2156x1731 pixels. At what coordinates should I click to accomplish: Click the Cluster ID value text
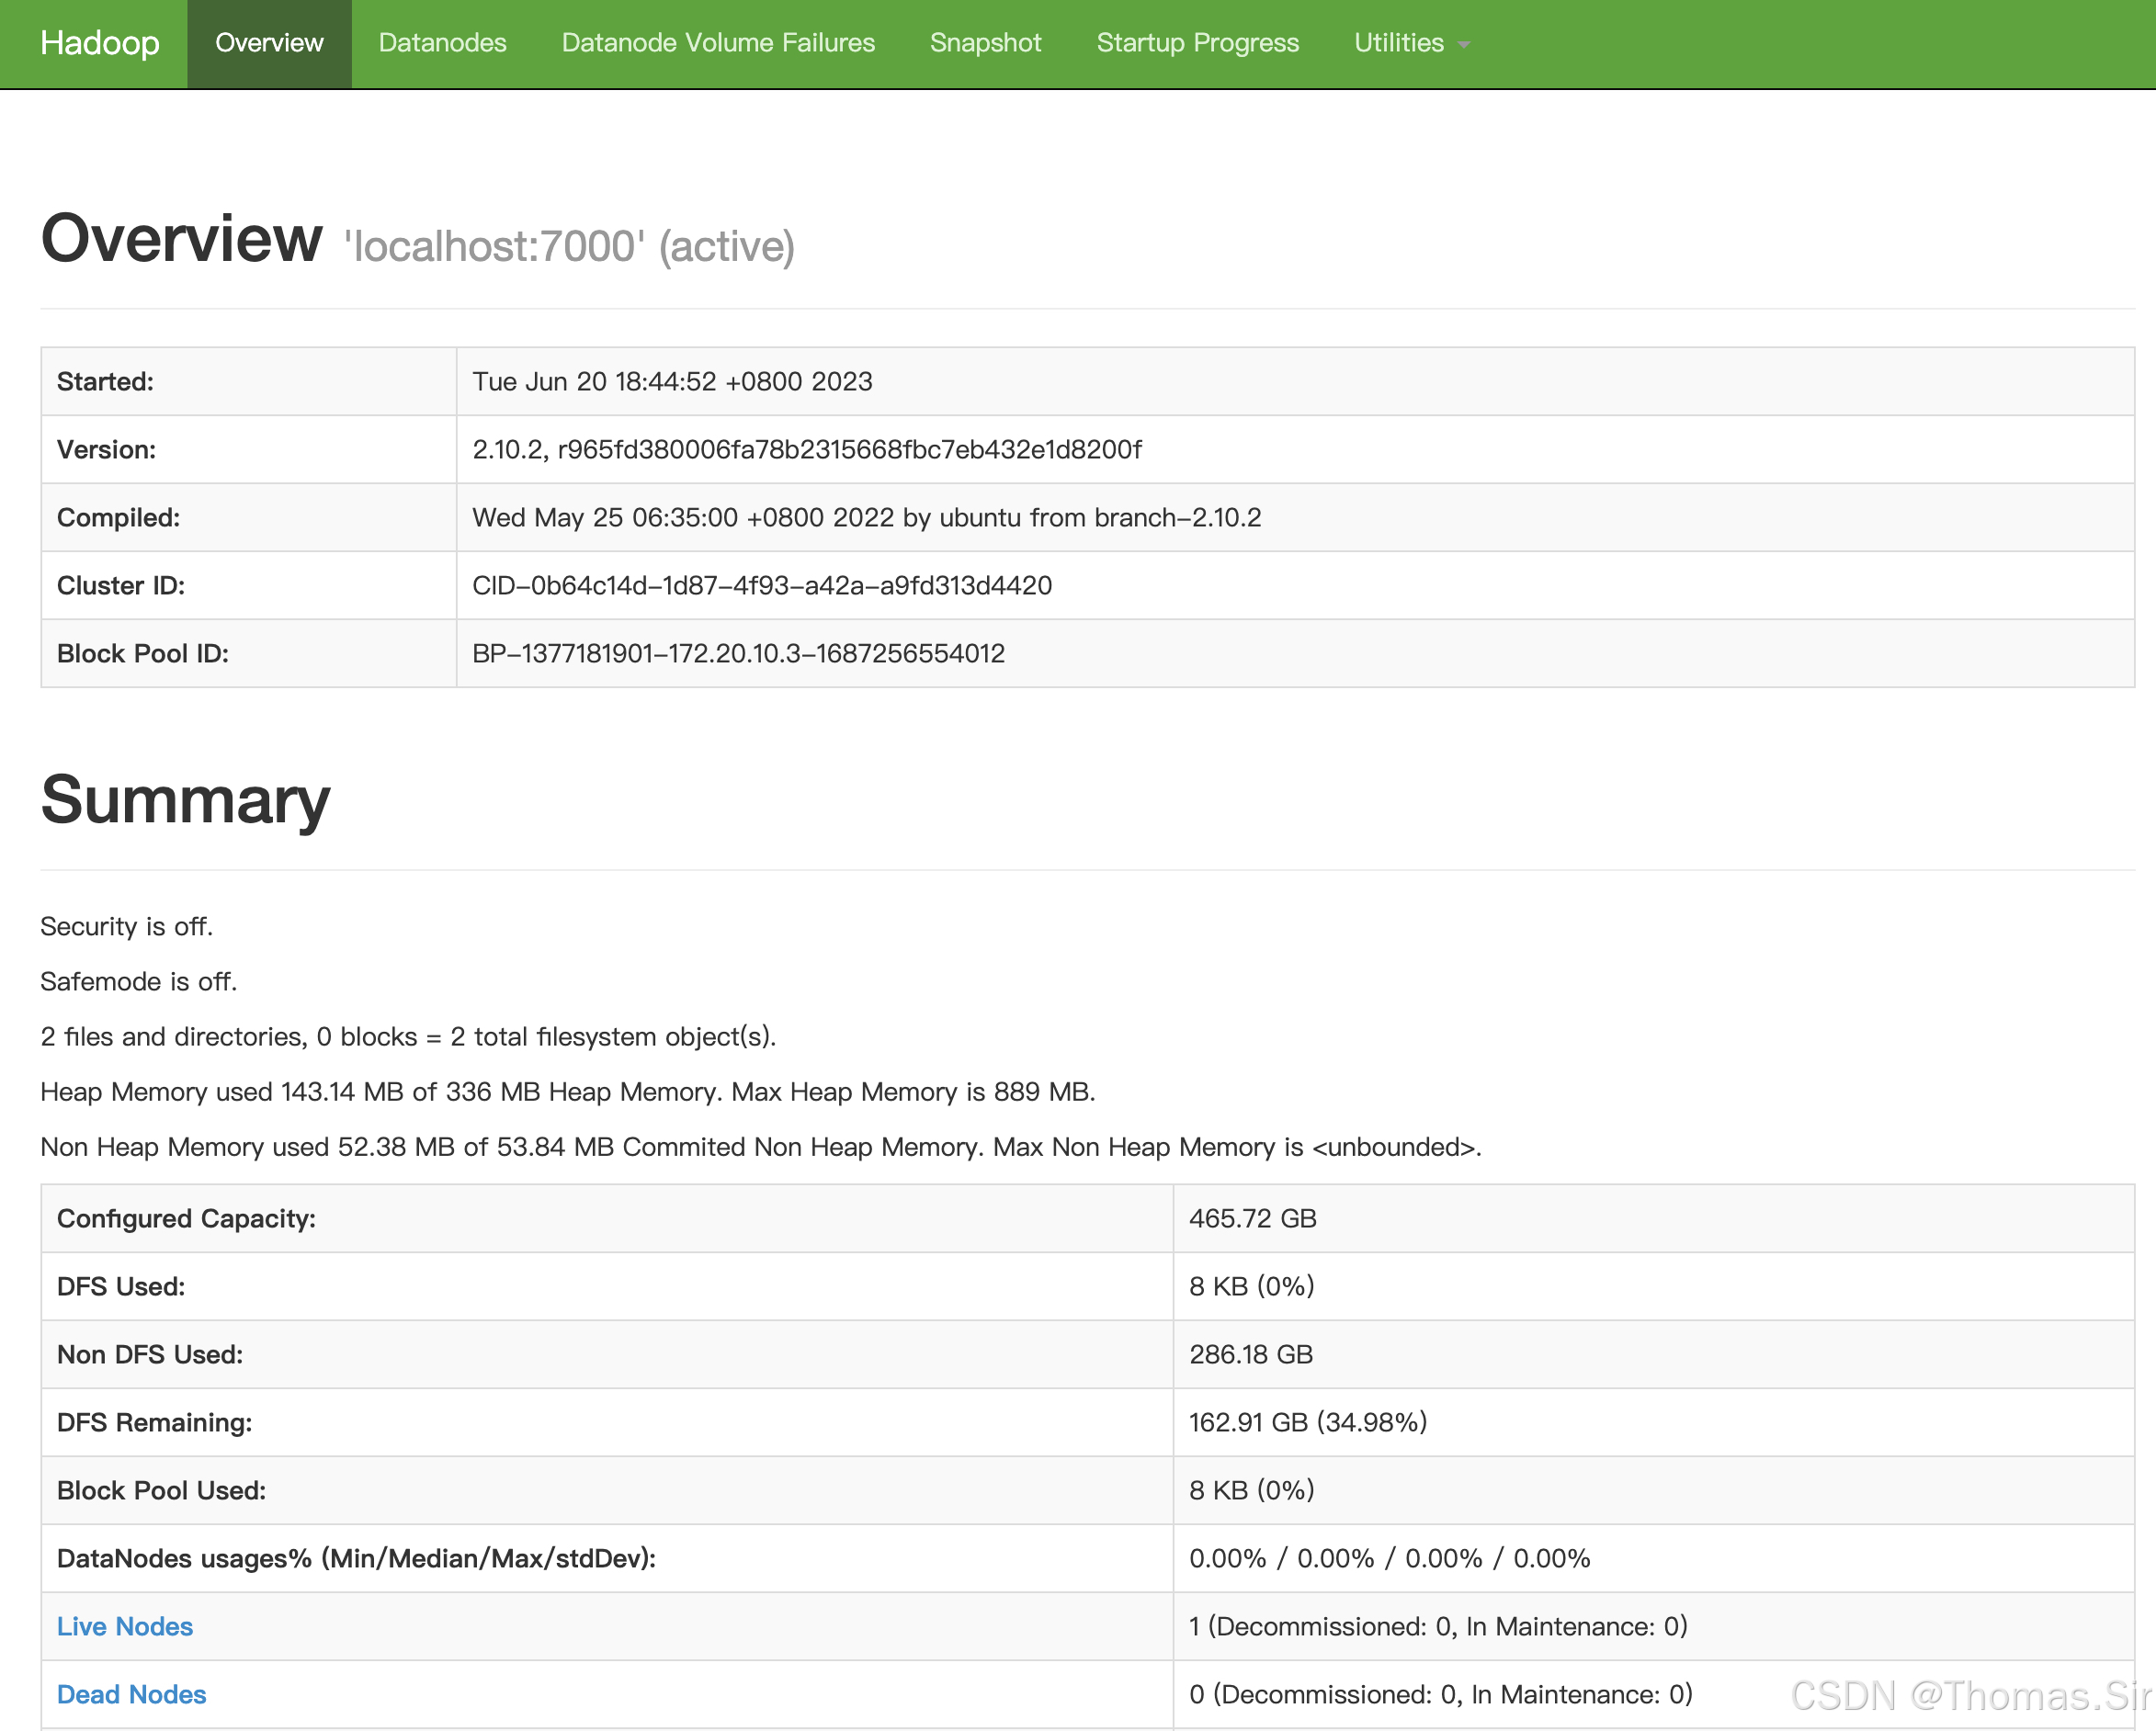point(761,586)
